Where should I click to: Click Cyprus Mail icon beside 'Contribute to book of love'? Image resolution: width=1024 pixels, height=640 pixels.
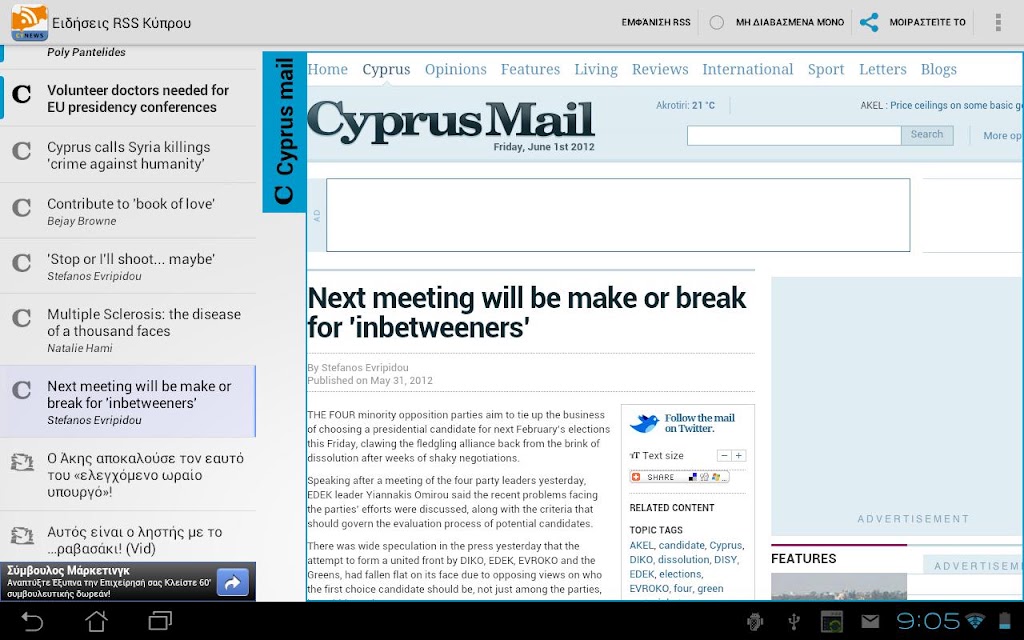coord(22,208)
